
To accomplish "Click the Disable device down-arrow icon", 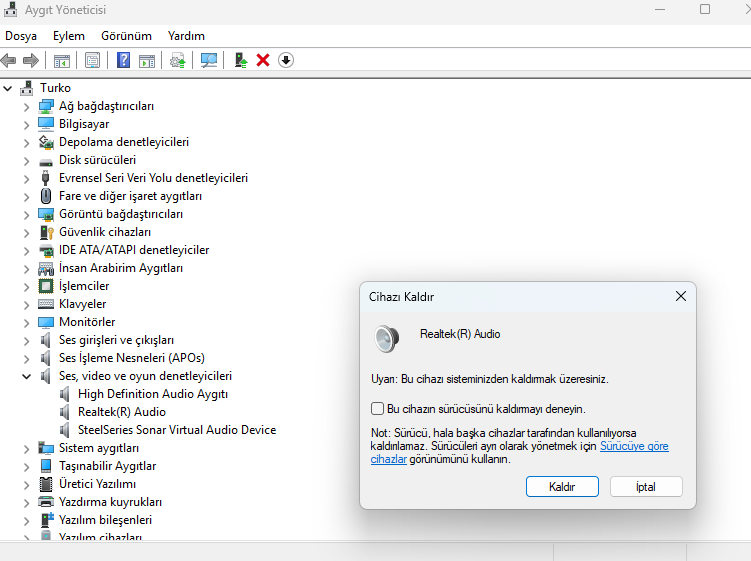I will [286, 60].
